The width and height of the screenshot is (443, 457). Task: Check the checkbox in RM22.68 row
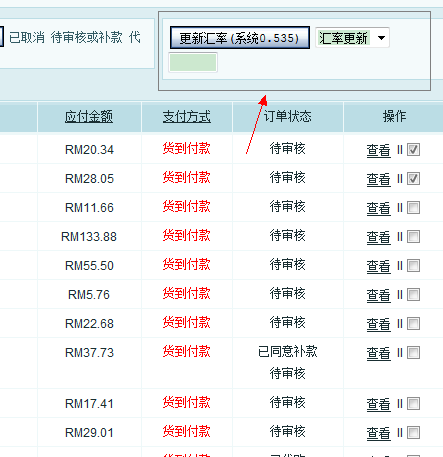click(x=413, y=324)
